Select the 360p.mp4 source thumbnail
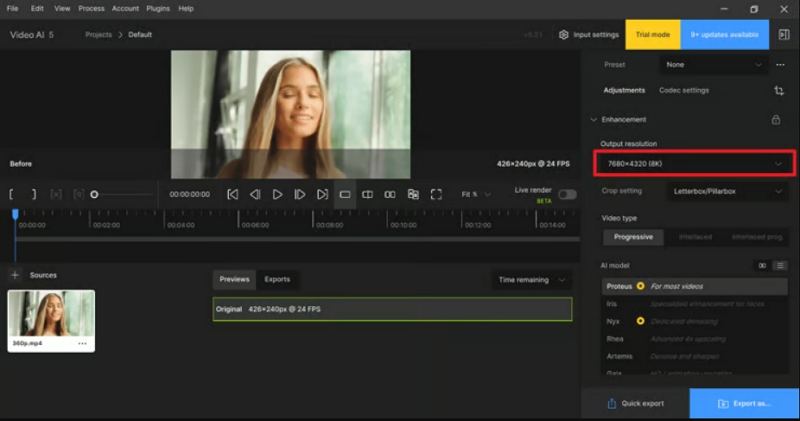The image size is (800, 421). [51, 321]
